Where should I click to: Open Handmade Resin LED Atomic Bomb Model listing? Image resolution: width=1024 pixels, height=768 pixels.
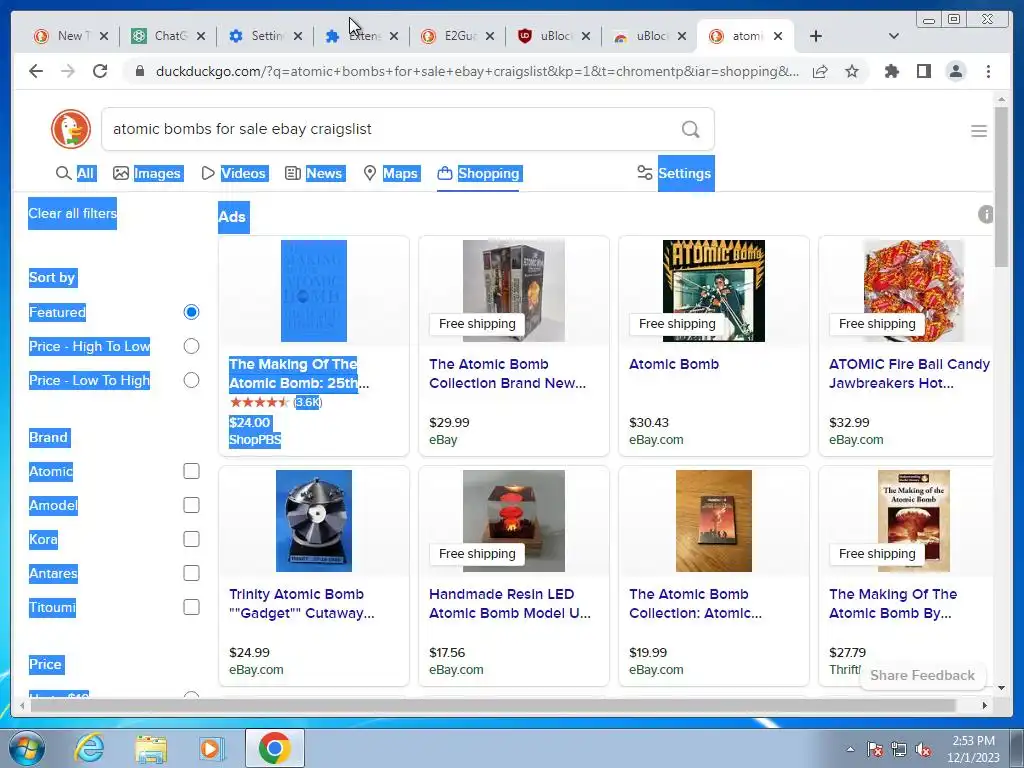[509, 603]
